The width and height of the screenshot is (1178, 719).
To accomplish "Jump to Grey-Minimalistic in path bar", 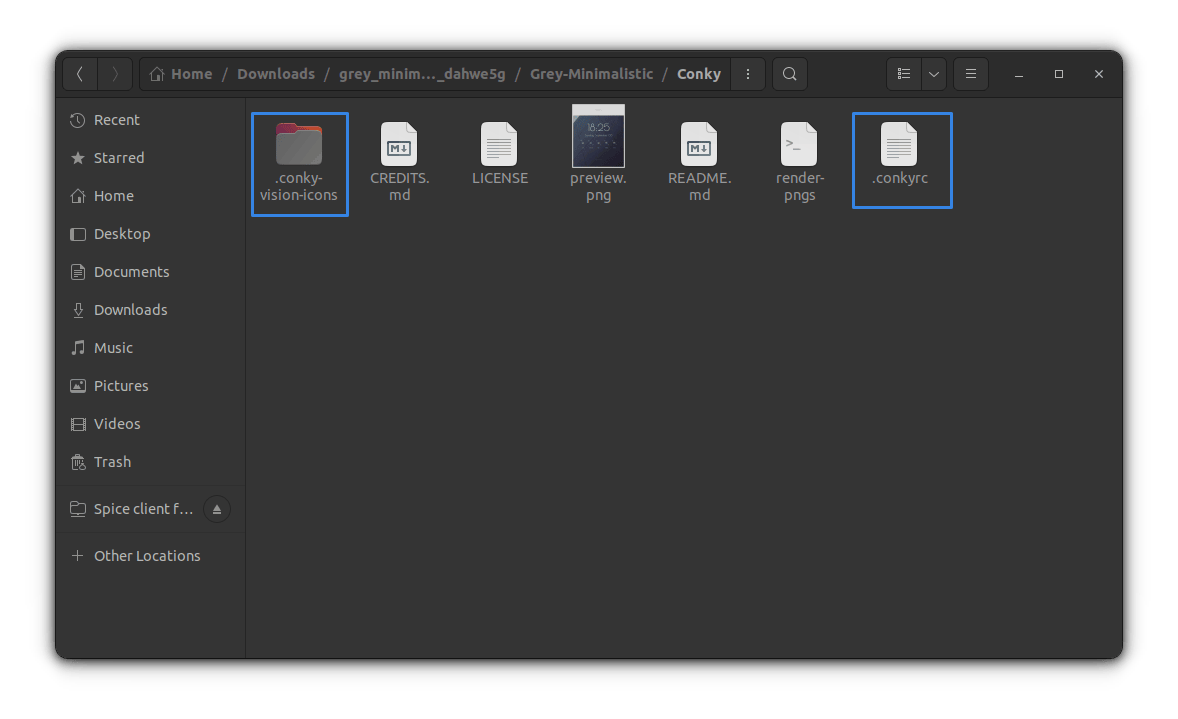I will tap(591, 74).
